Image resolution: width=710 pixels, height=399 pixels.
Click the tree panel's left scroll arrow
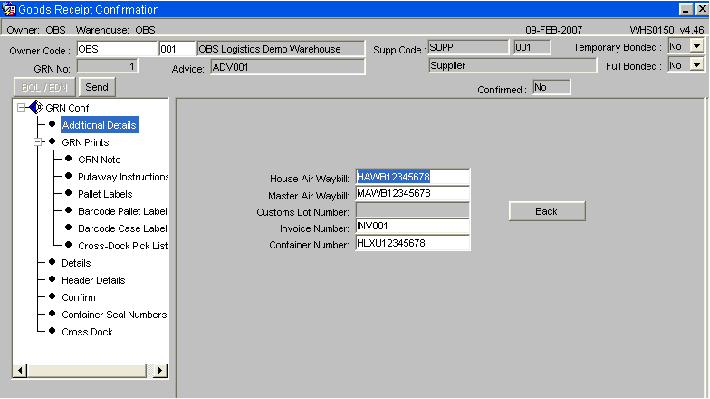pos(19,370)
